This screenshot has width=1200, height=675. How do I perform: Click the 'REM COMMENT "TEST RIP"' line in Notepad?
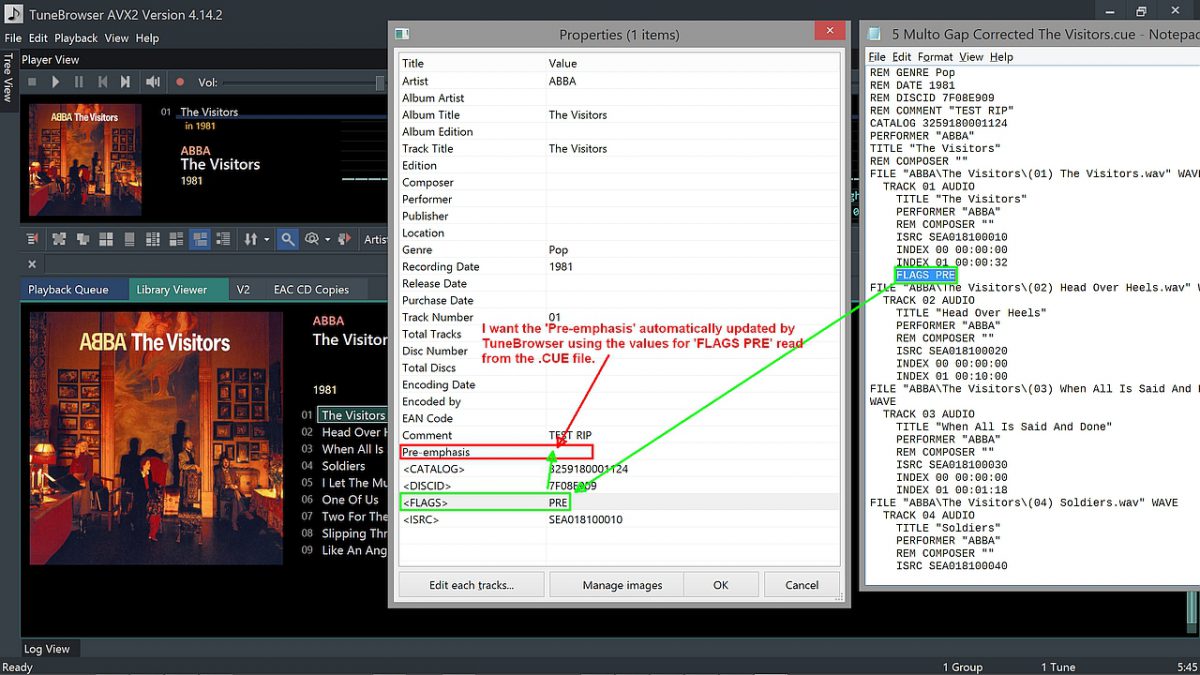pyautogui.click(x=941, y=110)
